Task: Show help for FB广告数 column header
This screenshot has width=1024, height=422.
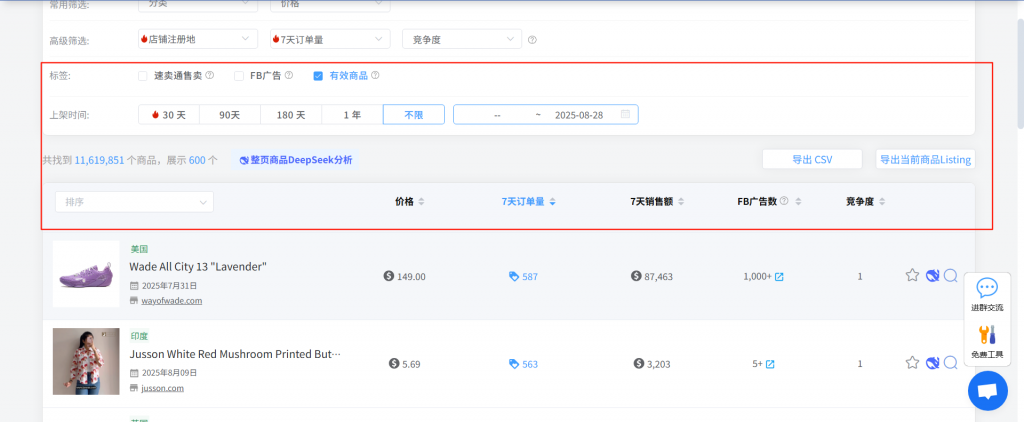Action: click(784, 201)
